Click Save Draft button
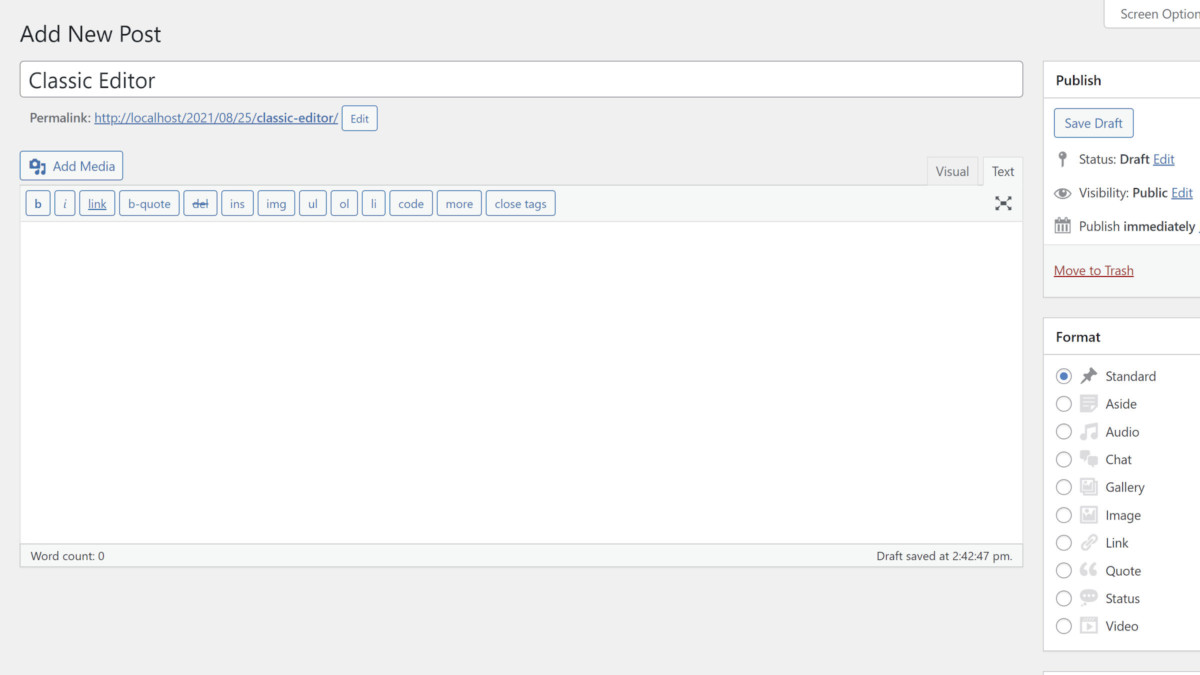Image resolution: width=1200 pixels, height=675 pixels. 1093,123
